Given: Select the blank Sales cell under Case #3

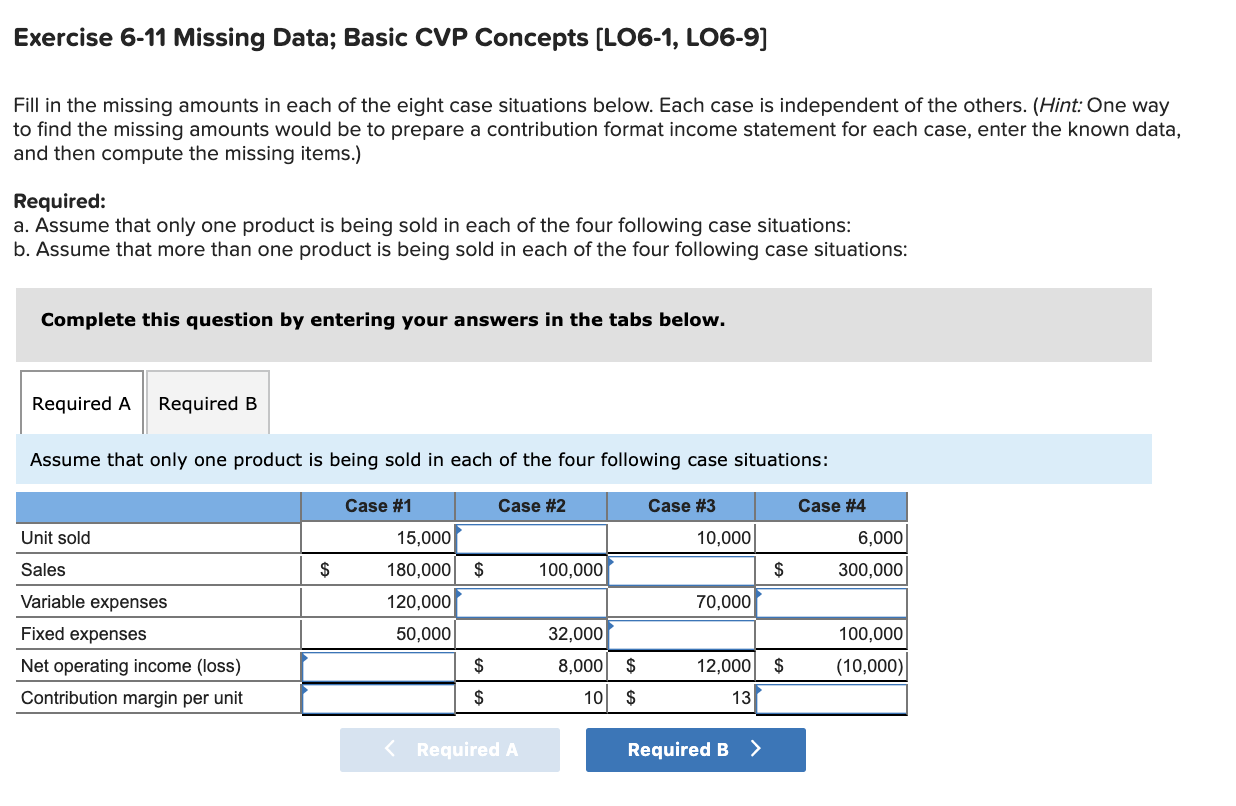Looking at the screenshot, I should pos(681,569).
